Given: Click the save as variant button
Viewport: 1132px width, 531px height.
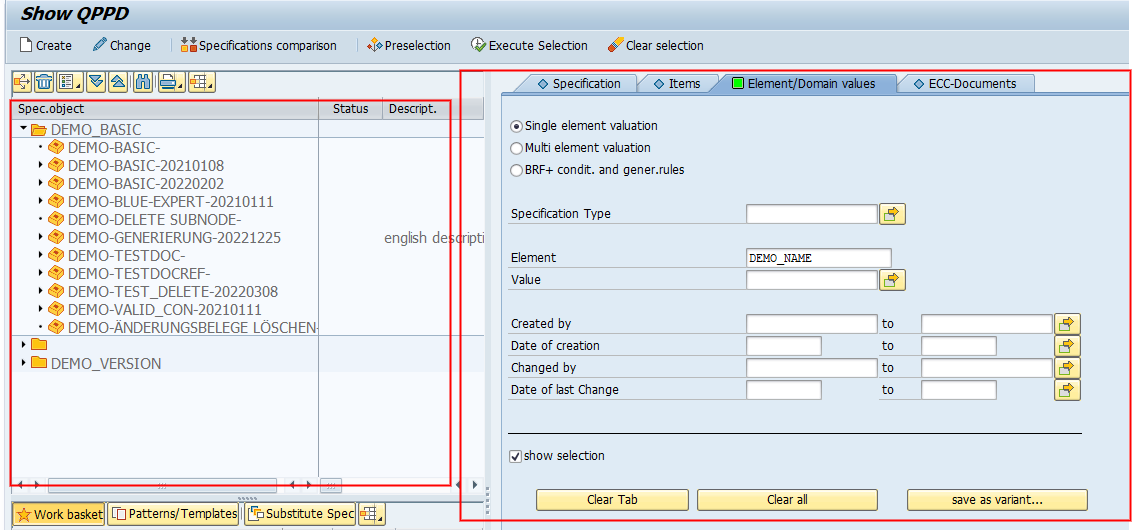Looking at the screenshot, I should (996, 500).
